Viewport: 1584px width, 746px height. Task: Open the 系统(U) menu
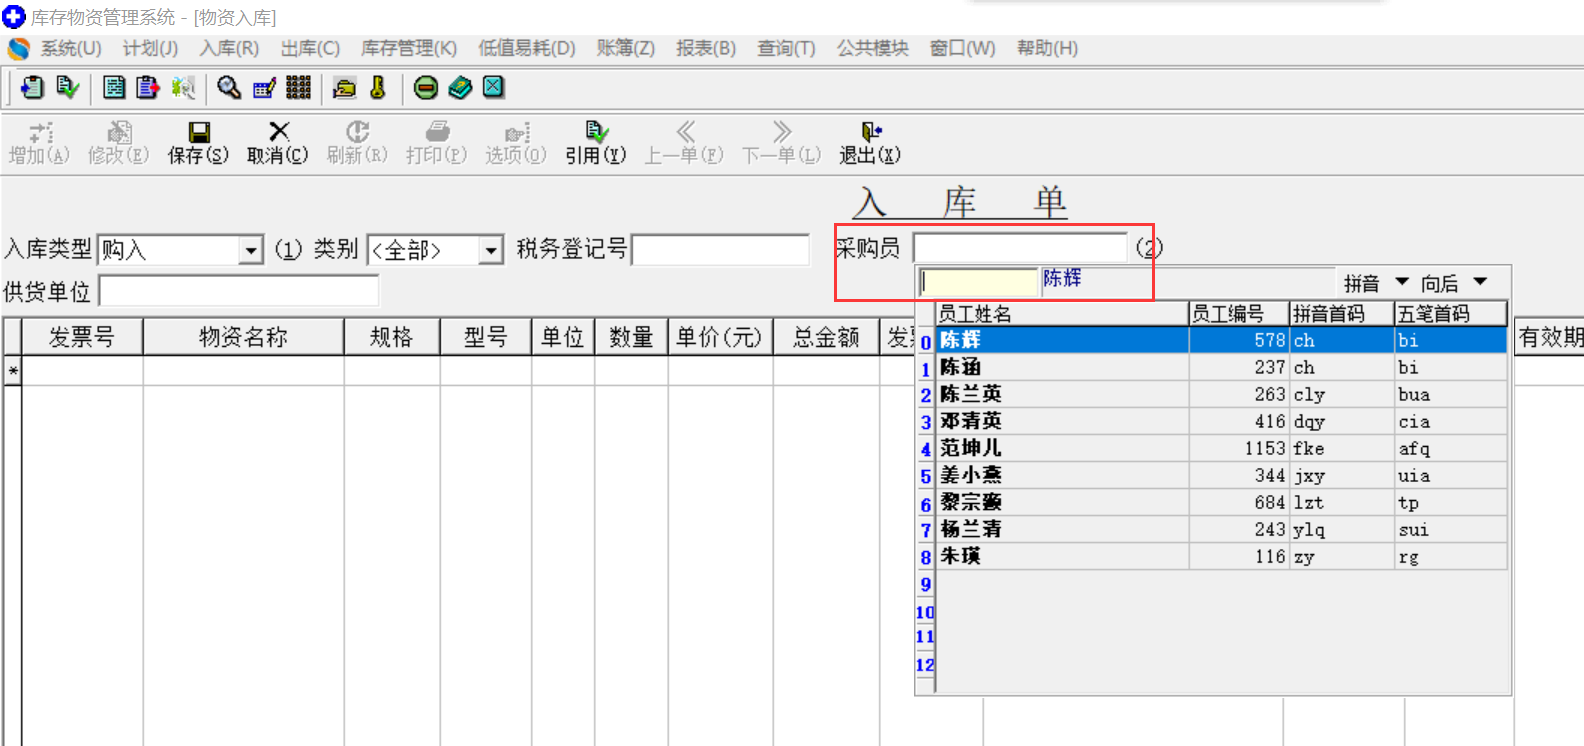(x=71, y=48)
